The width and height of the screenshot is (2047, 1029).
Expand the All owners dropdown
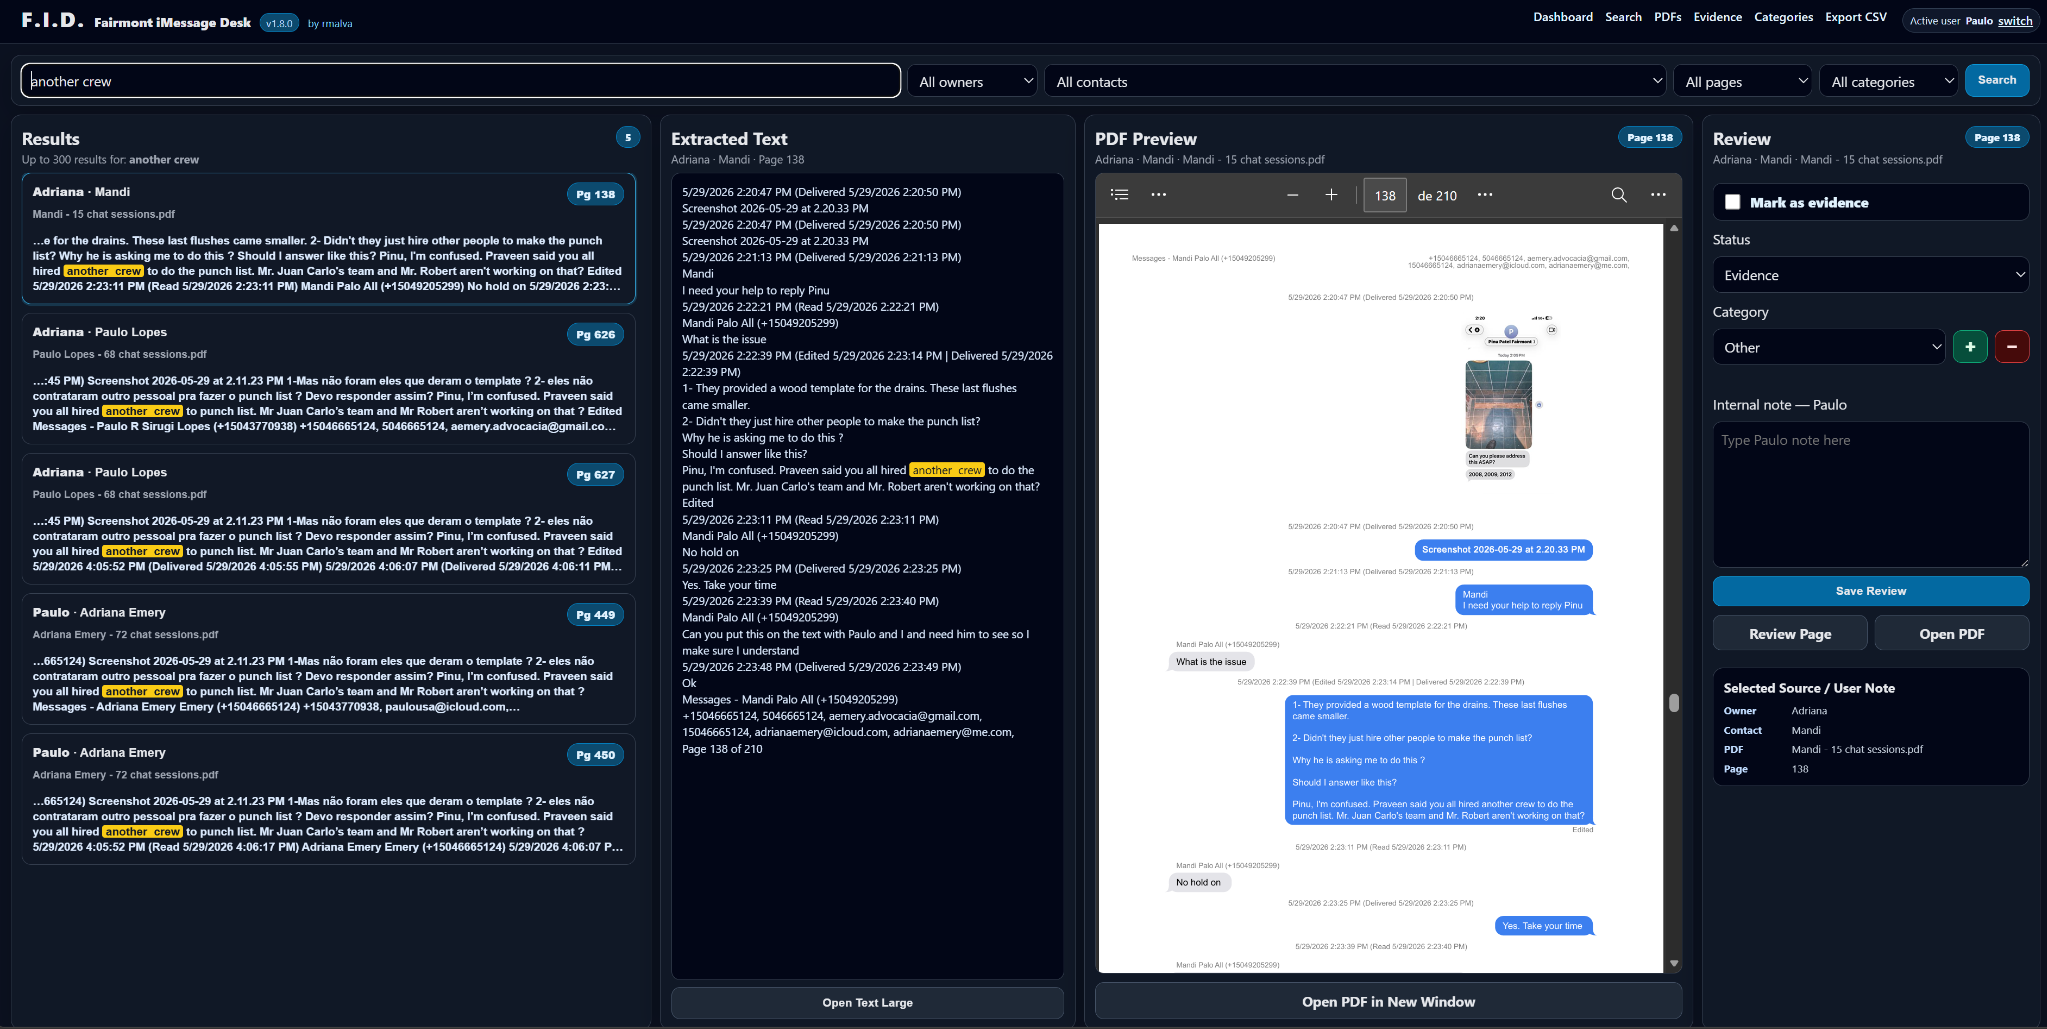(x=974, y=82)
